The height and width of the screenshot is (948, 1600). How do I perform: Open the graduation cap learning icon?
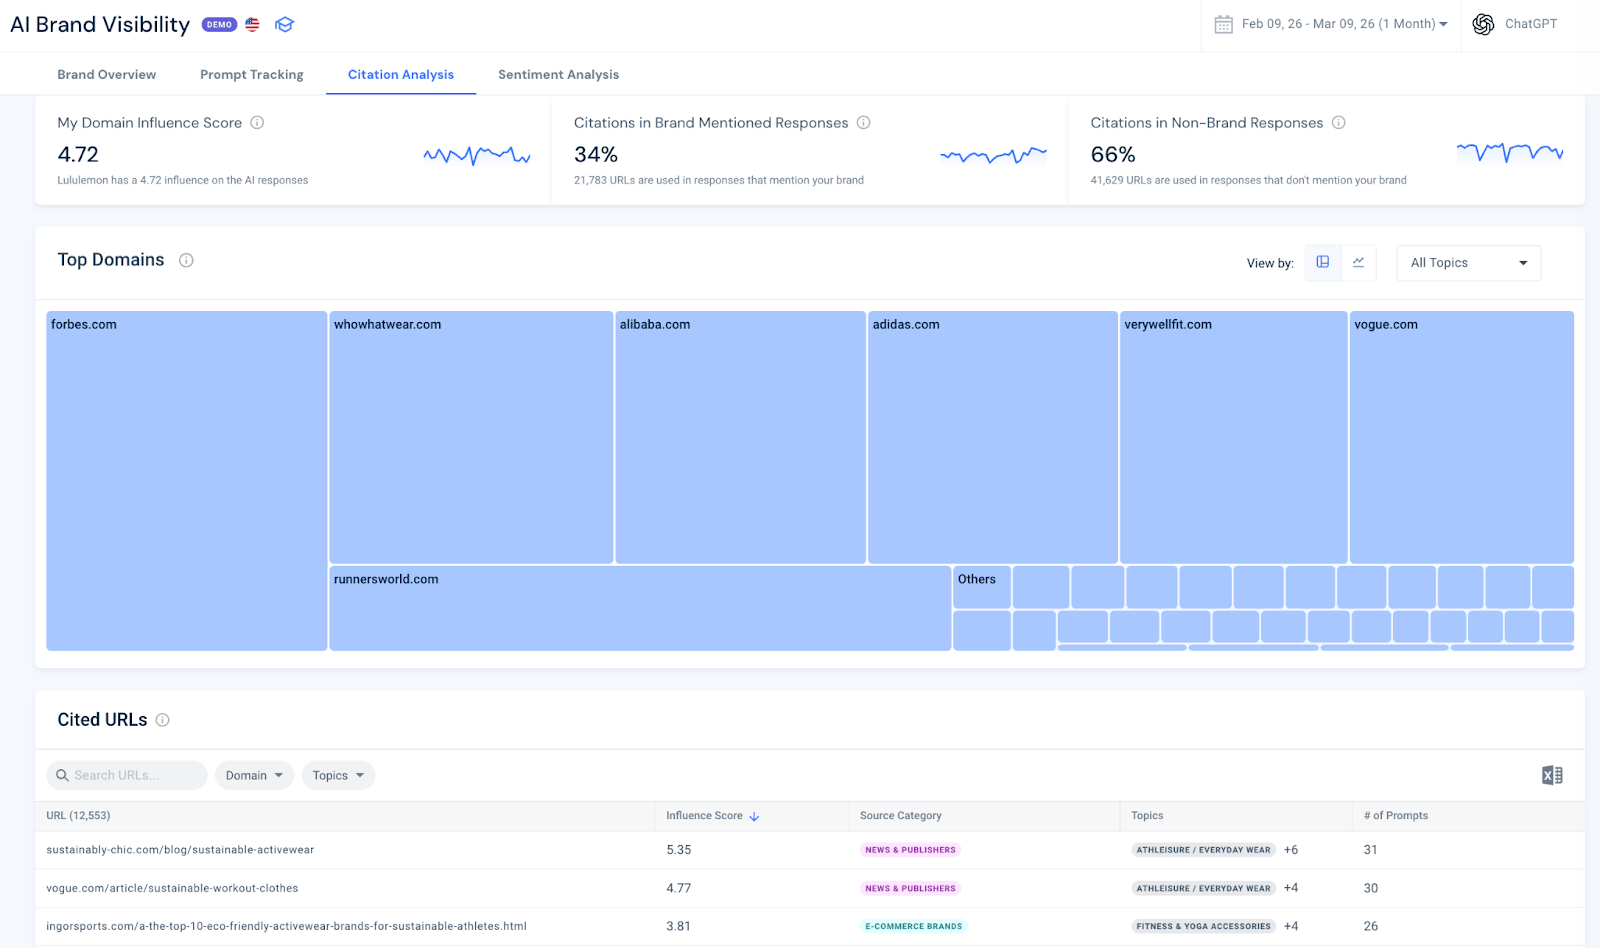[284, 25]
